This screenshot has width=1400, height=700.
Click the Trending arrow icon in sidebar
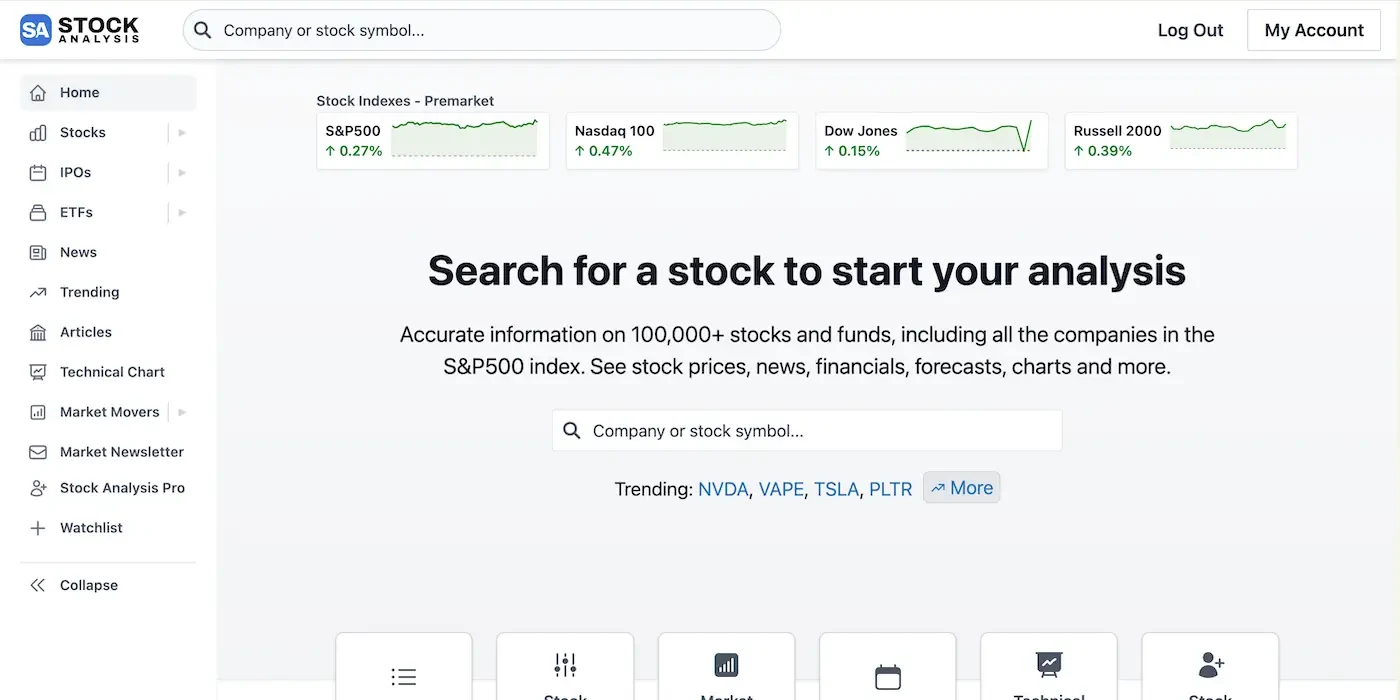38,293
